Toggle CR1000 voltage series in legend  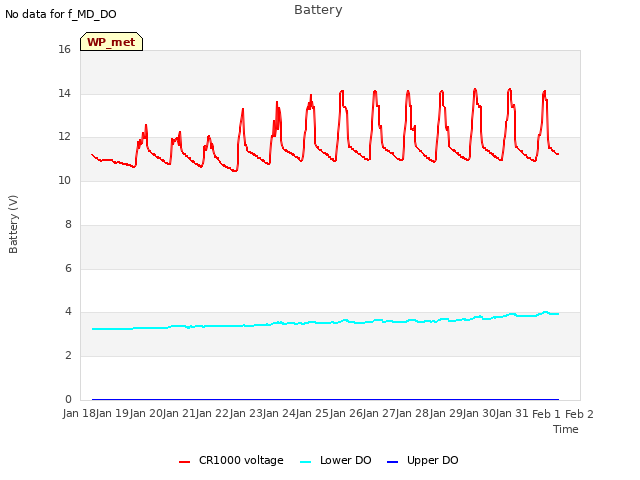[231, 460]
